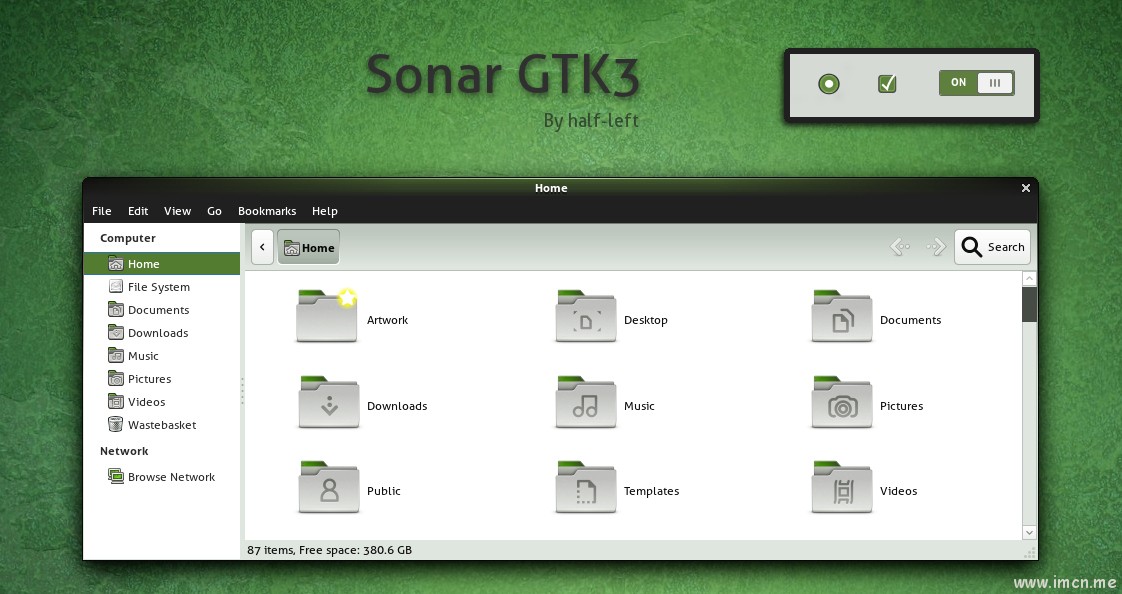Screen dimensions: 1122x594
Task: Select the Templates folder label
Action: coord(651,491)
